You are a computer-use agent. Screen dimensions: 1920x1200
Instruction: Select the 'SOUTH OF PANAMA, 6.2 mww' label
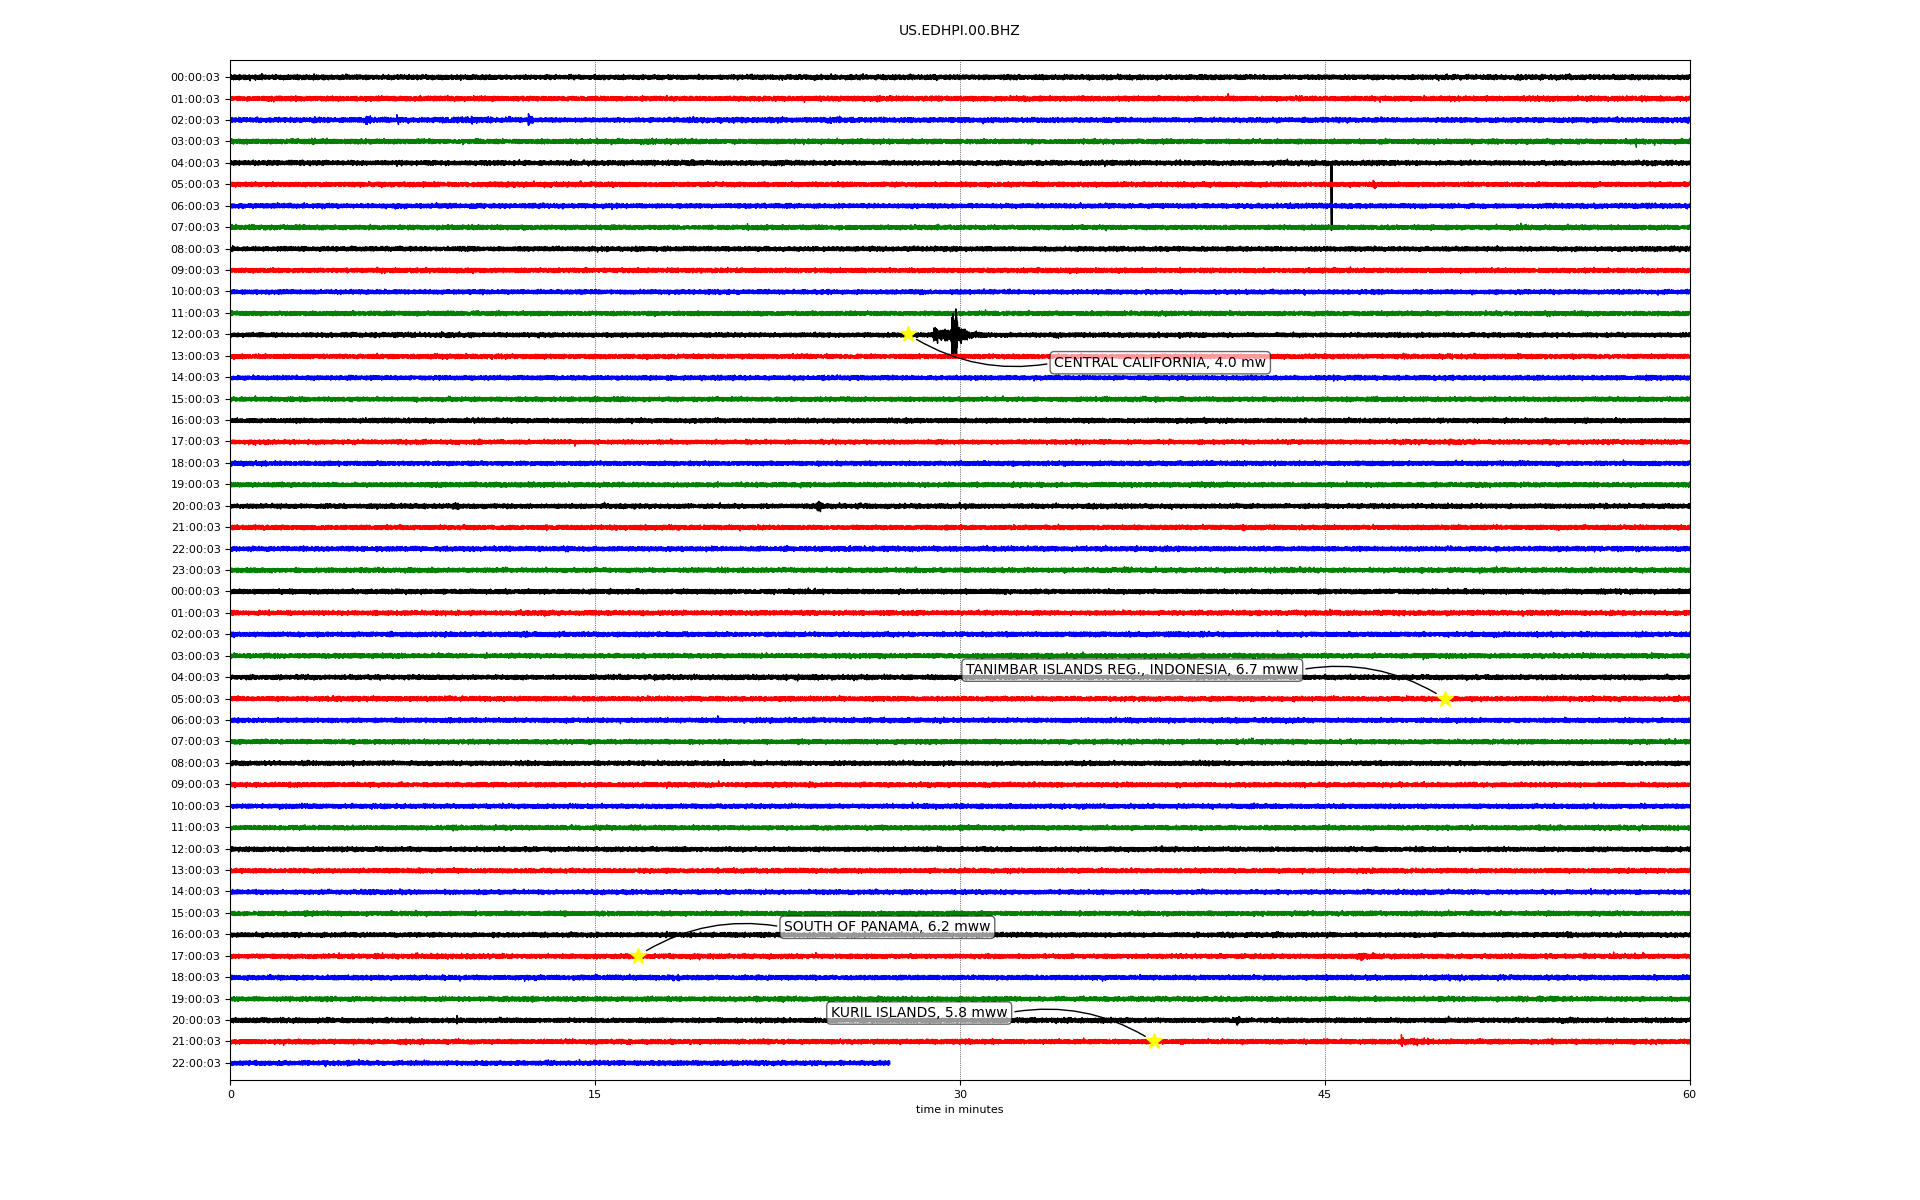coord(887,927)
